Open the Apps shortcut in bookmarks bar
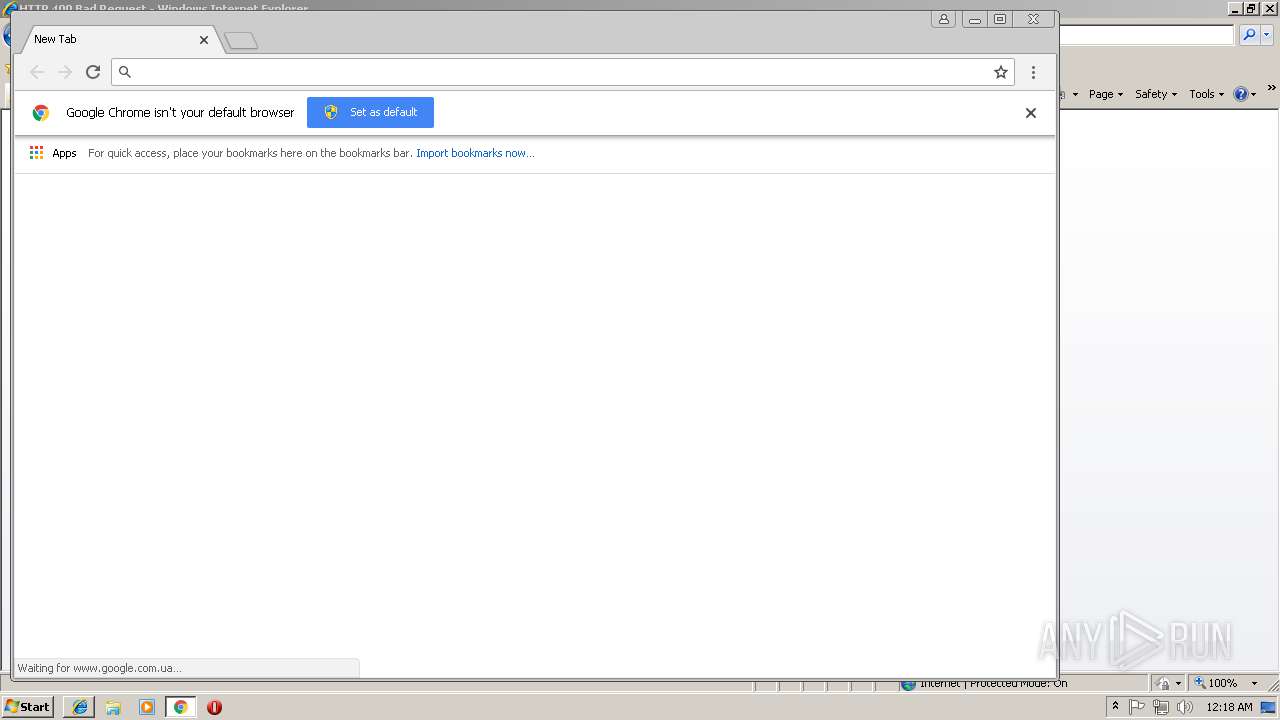The image size is (1280, 720). coord(53,153)
